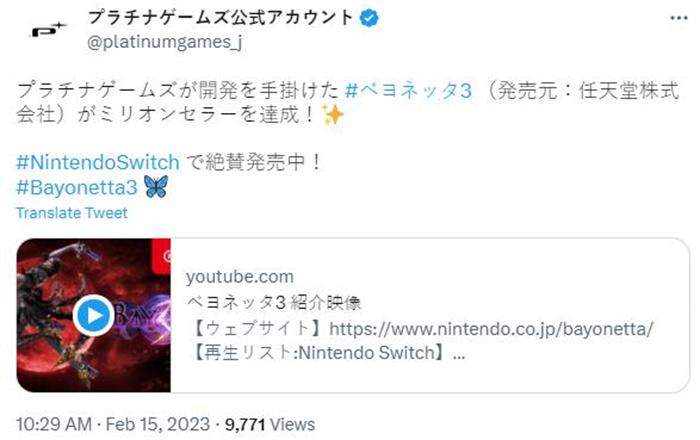Open the youtube.com link card domain

coord(240,277)
